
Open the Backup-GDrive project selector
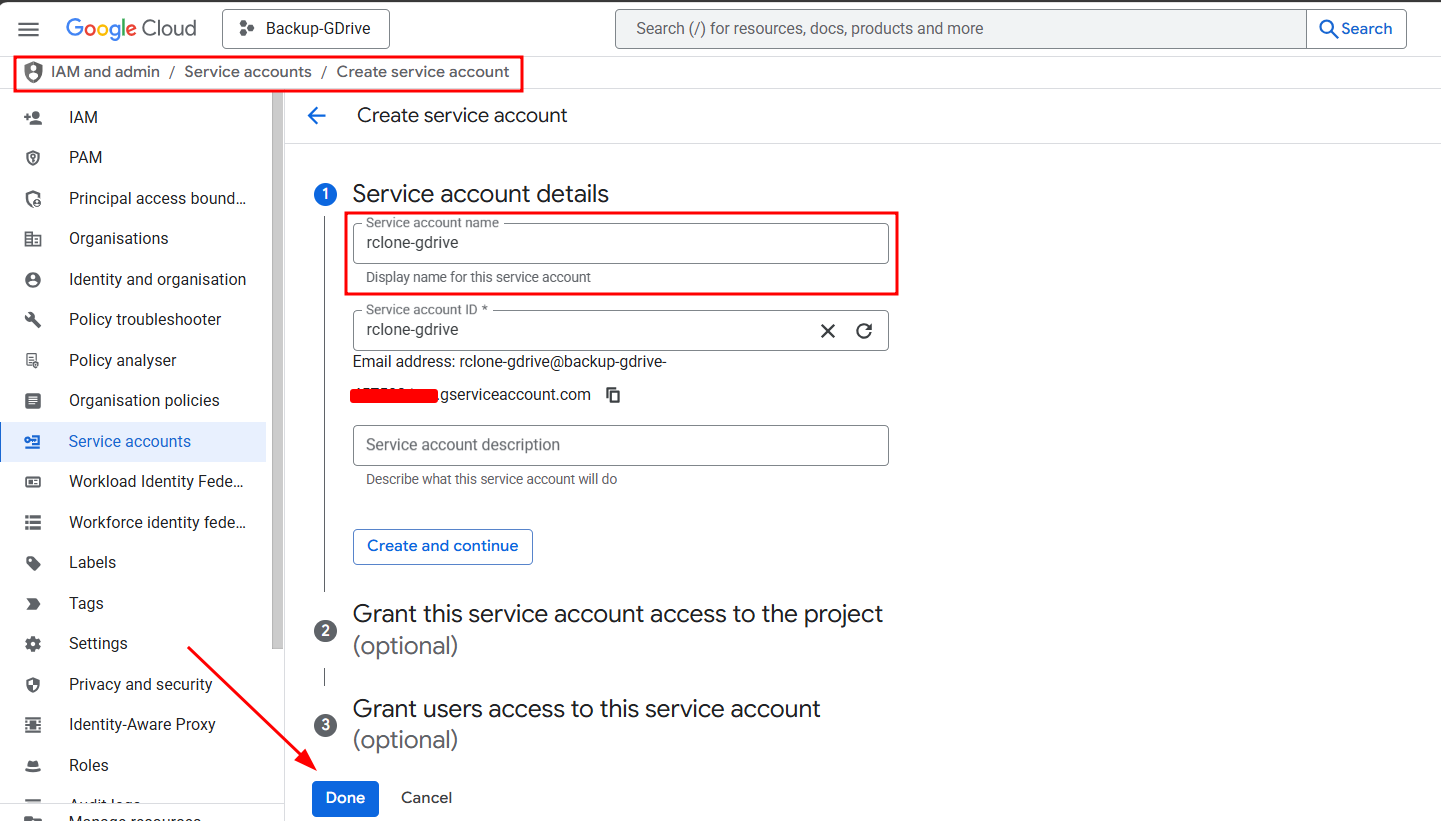(305, 29)
